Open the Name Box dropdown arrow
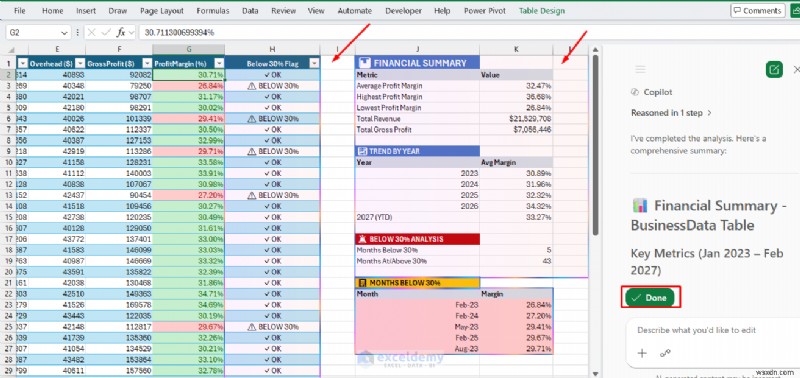The image size is (800, 378). pos(64,33)
